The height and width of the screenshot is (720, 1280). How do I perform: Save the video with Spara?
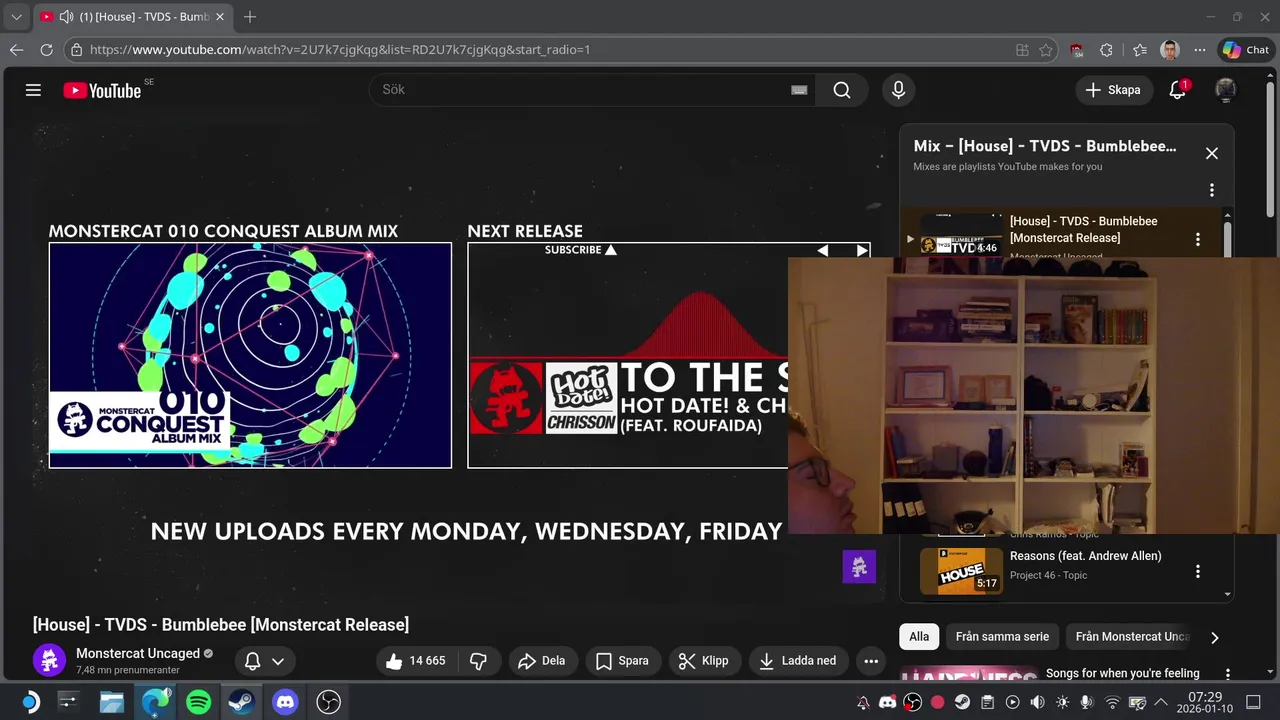pos(623,661)
